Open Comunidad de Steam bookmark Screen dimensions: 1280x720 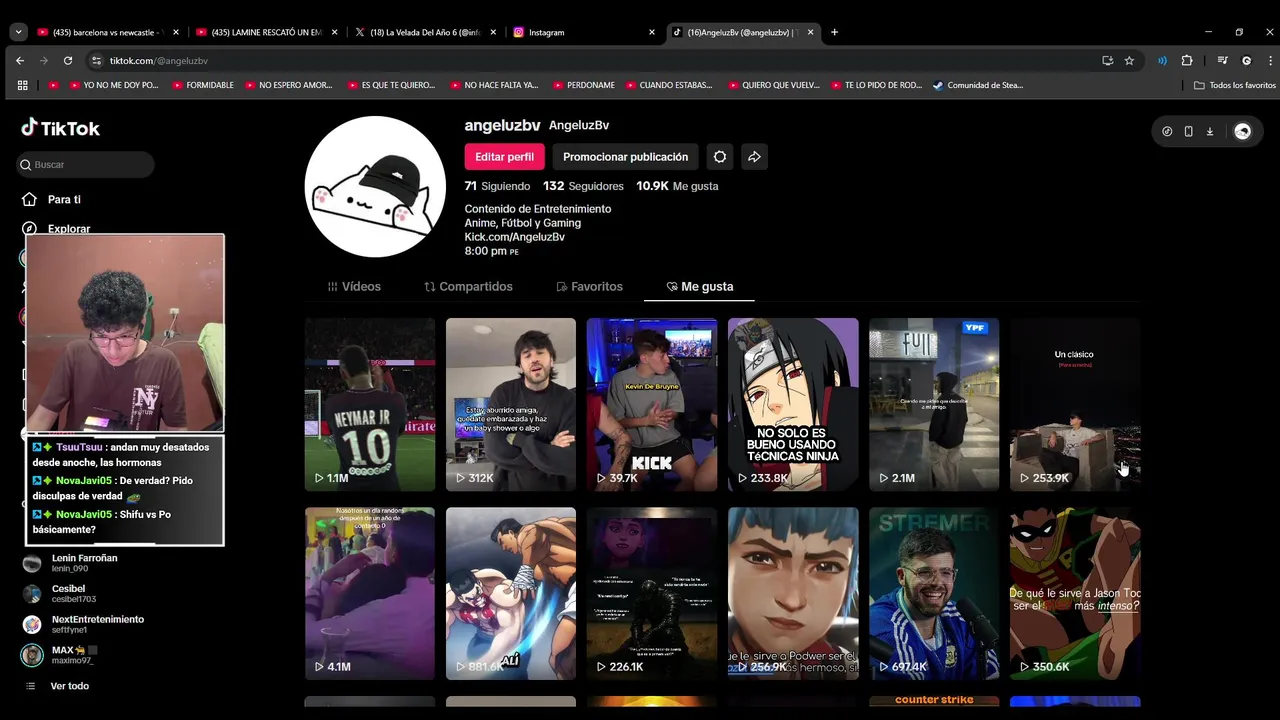[x=978, y=85]
